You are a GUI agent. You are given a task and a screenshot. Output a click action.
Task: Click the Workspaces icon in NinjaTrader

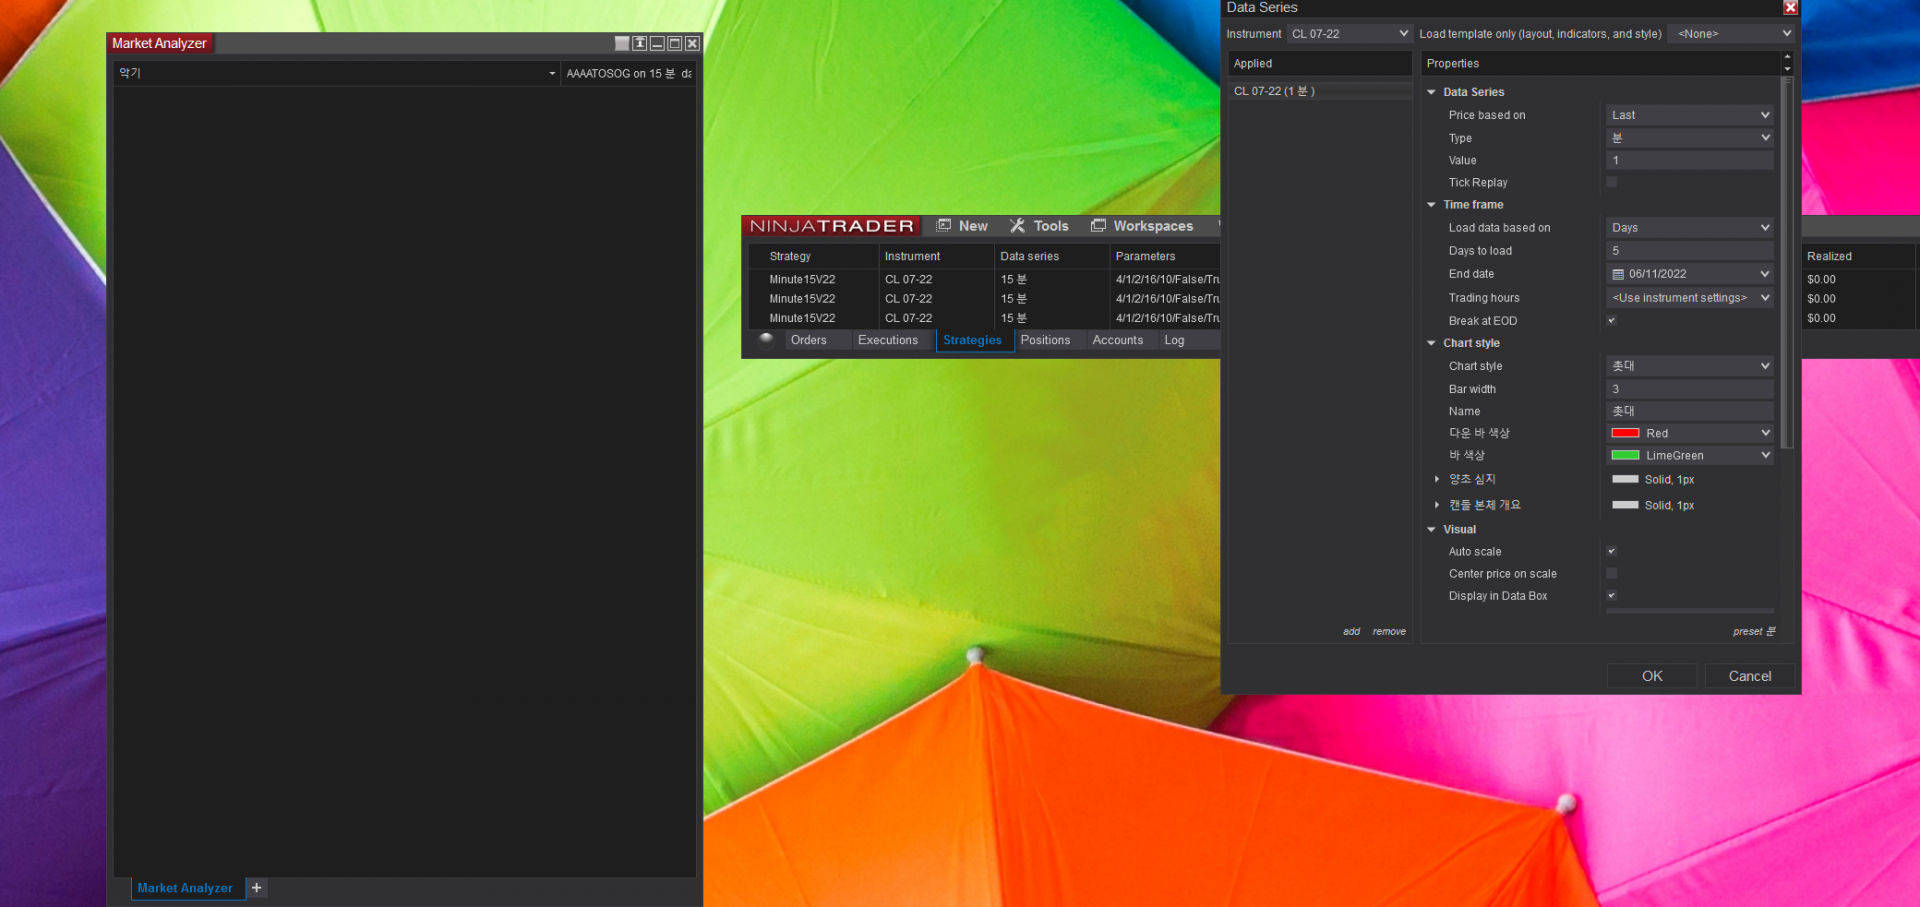coord(1098,226)
